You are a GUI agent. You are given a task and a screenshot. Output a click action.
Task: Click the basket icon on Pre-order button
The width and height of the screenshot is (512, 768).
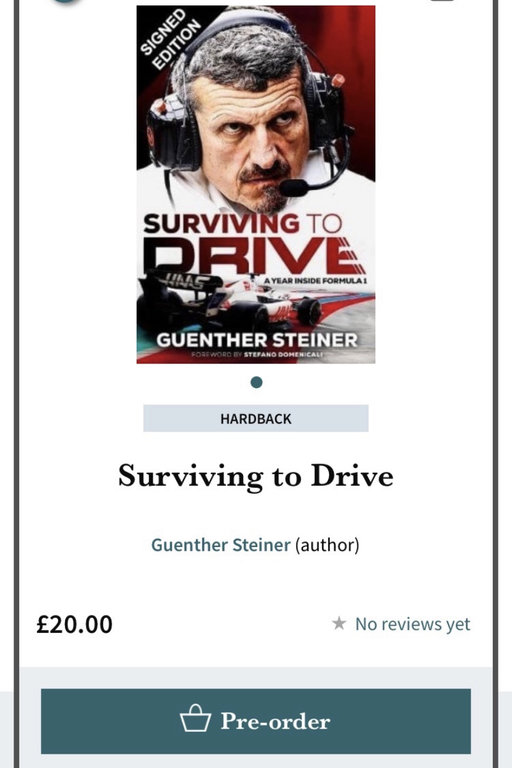[x=195, y=718]
